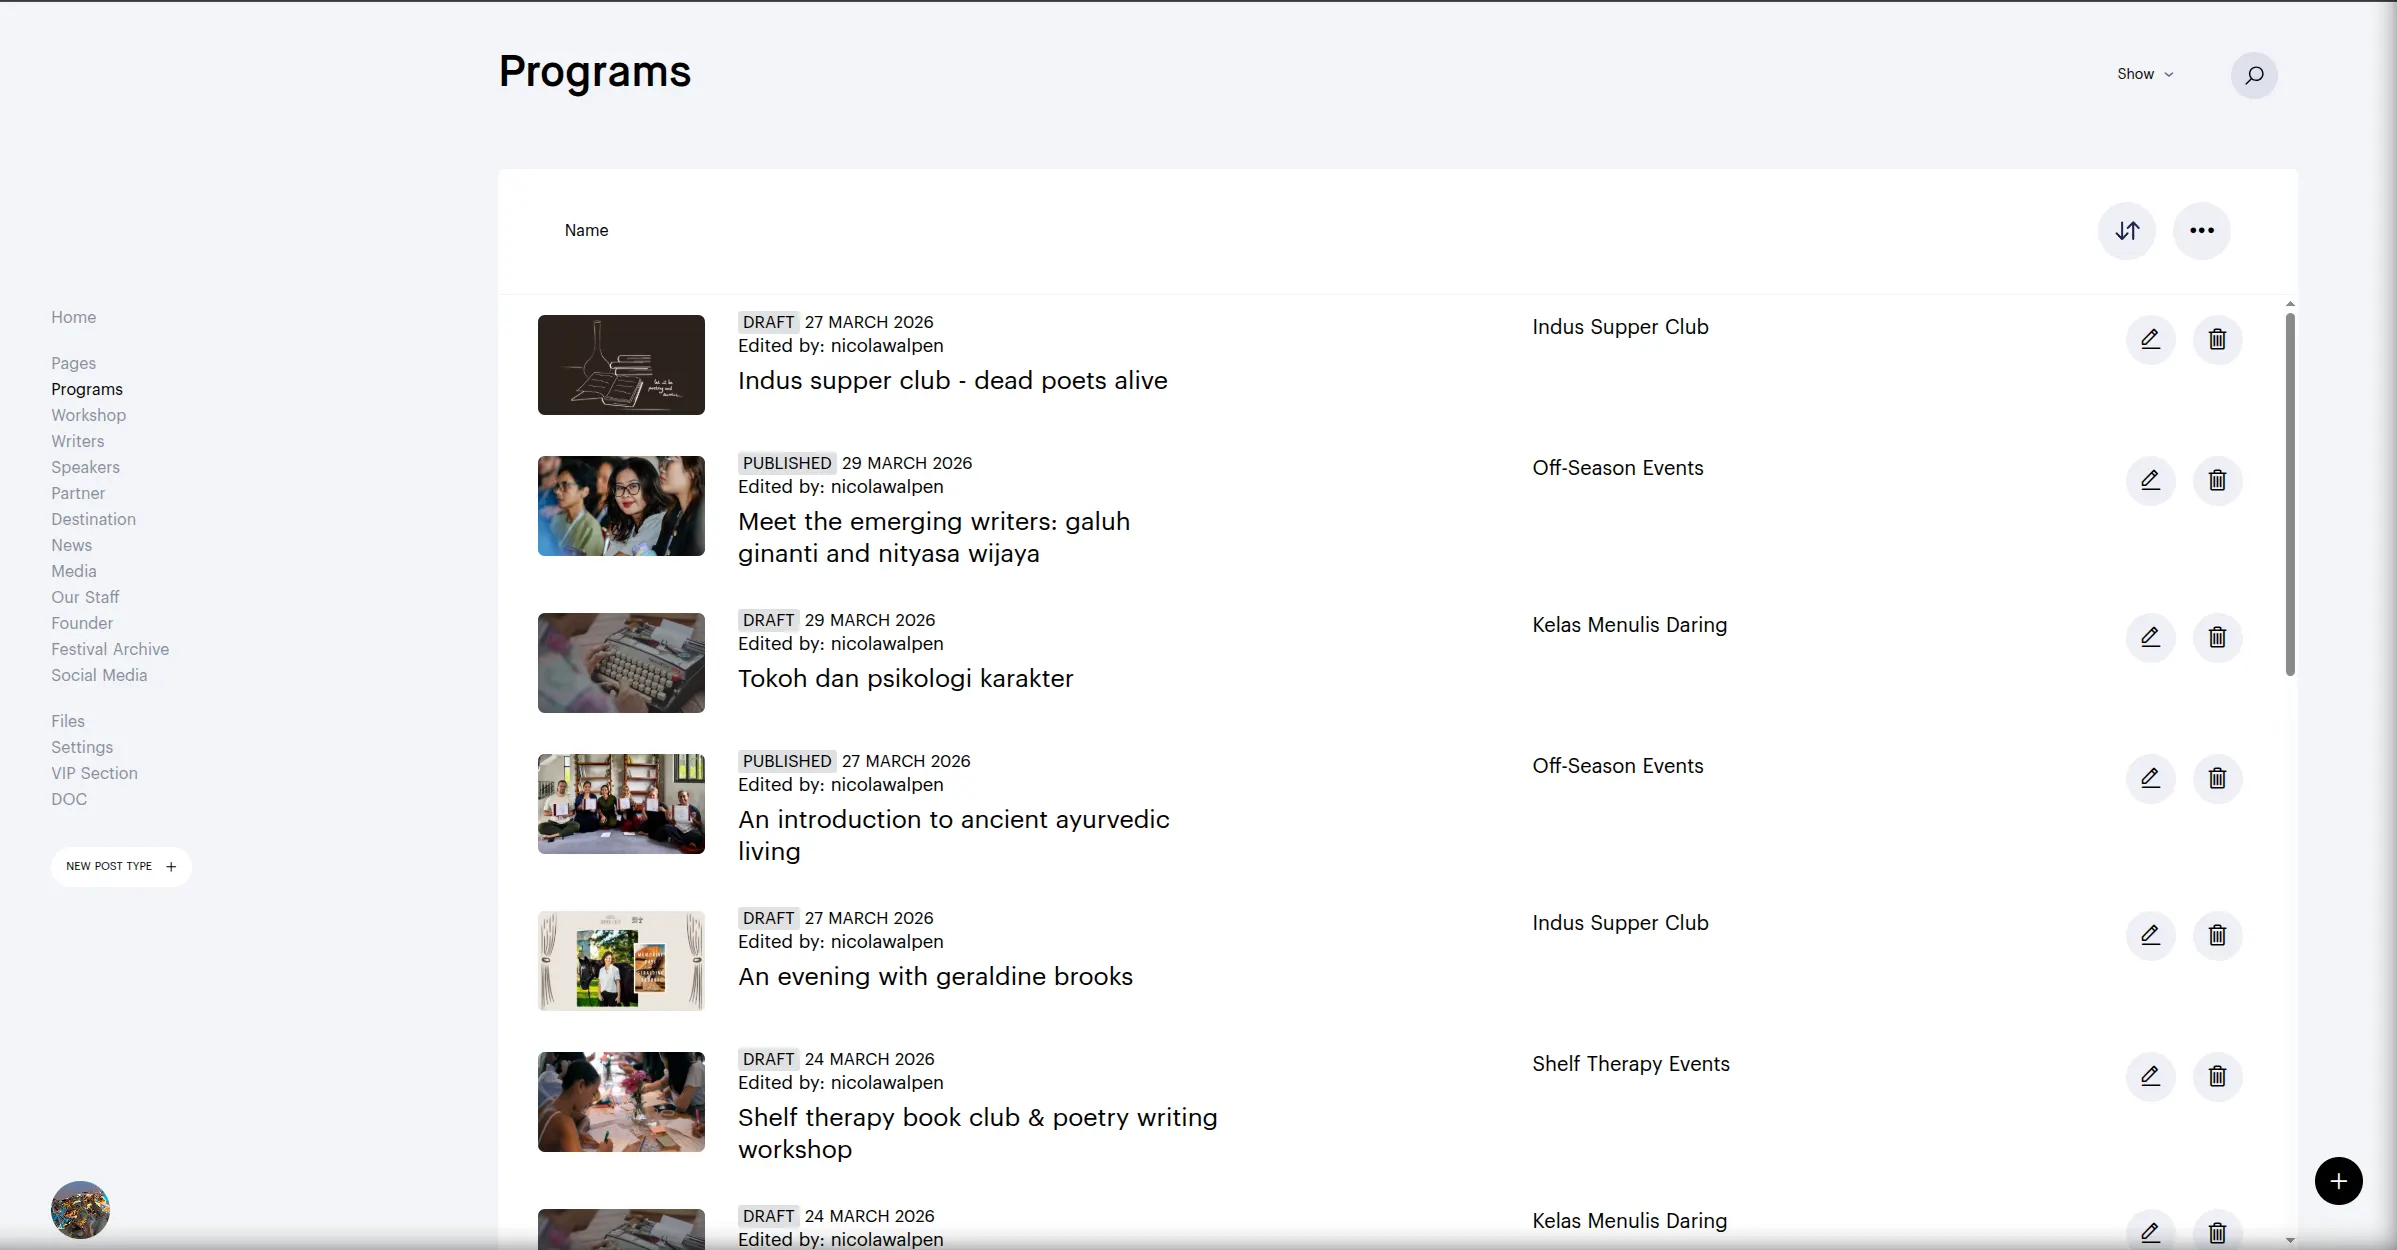Open the user avatar at bottom left
Image resolution: width=2397 pixels, height=1250 pixels.
tap(80, 1210)
